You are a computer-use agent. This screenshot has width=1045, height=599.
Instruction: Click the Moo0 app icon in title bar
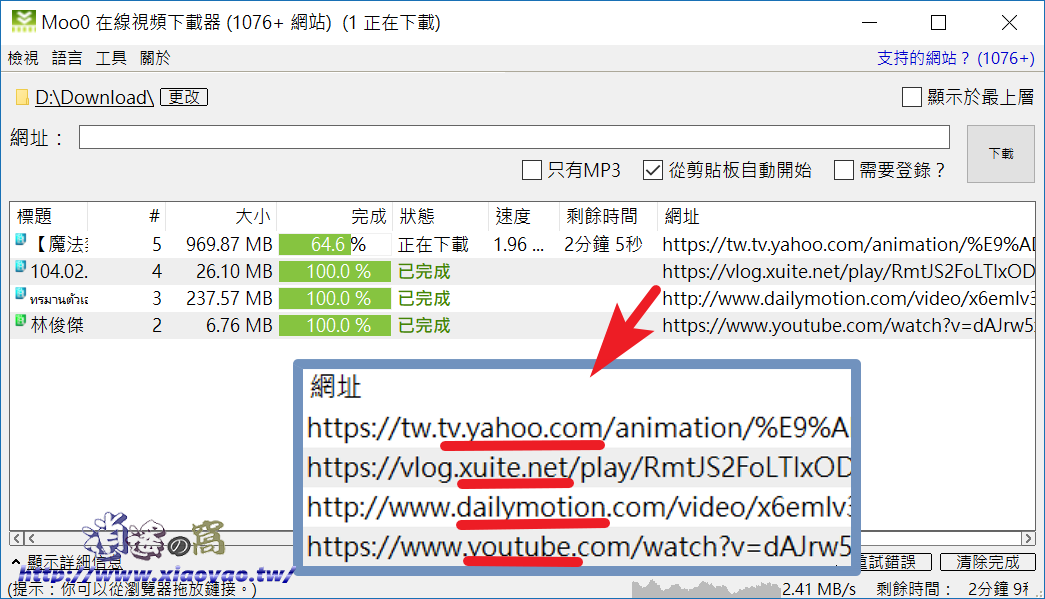(23, 21)
